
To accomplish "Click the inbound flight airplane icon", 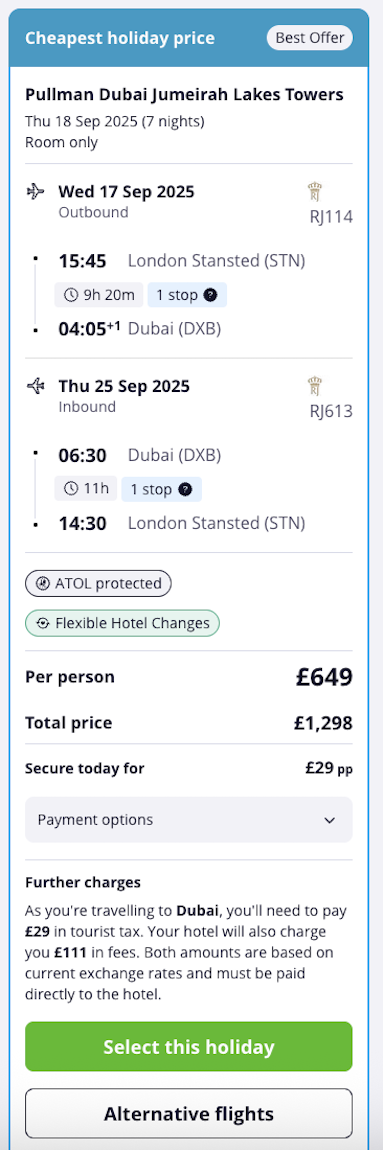I will coord(35,386).
